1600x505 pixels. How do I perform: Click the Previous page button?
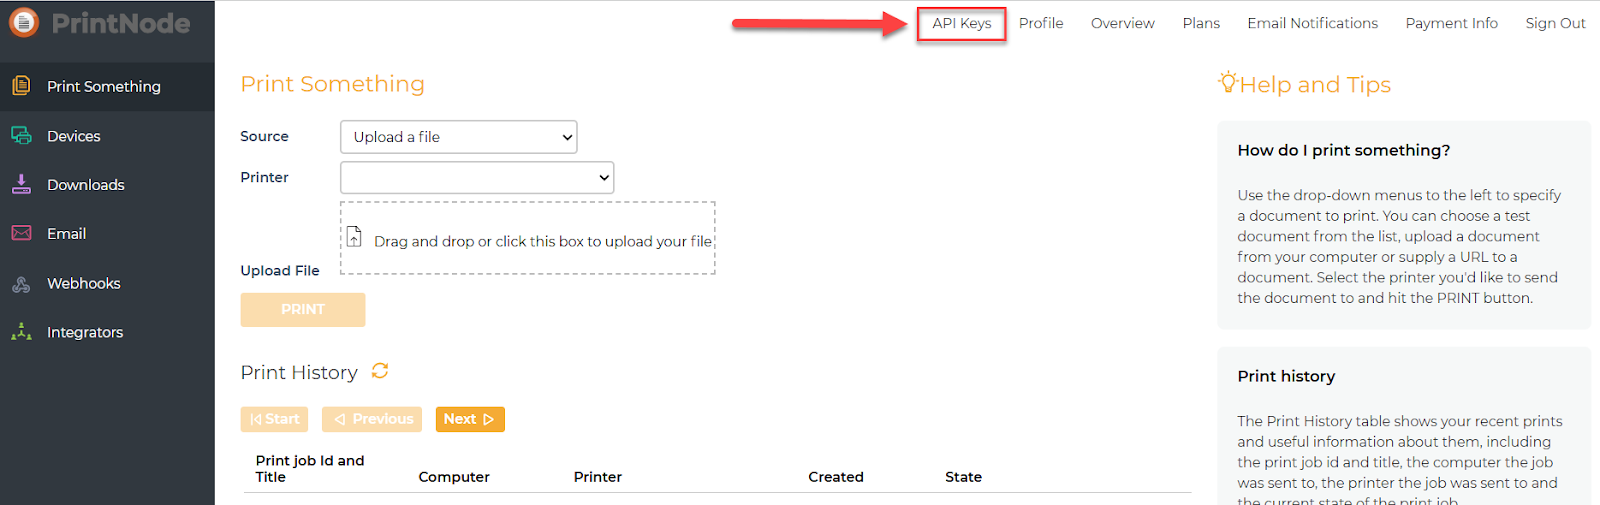coord(372,419)
